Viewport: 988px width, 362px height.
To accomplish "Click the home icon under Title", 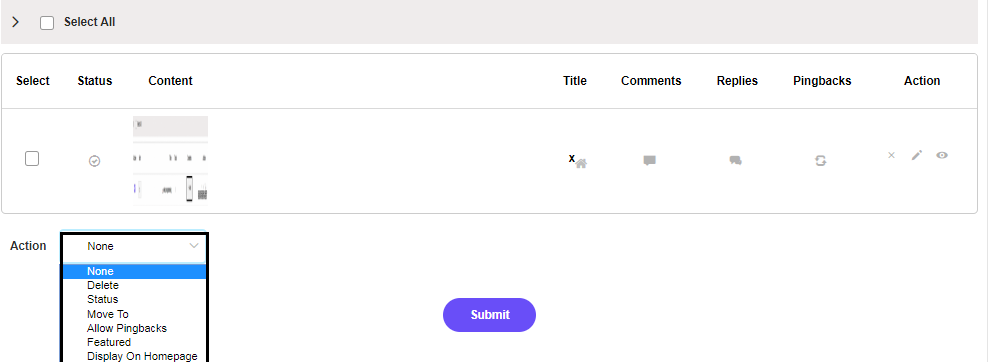I will click(581, 163).
